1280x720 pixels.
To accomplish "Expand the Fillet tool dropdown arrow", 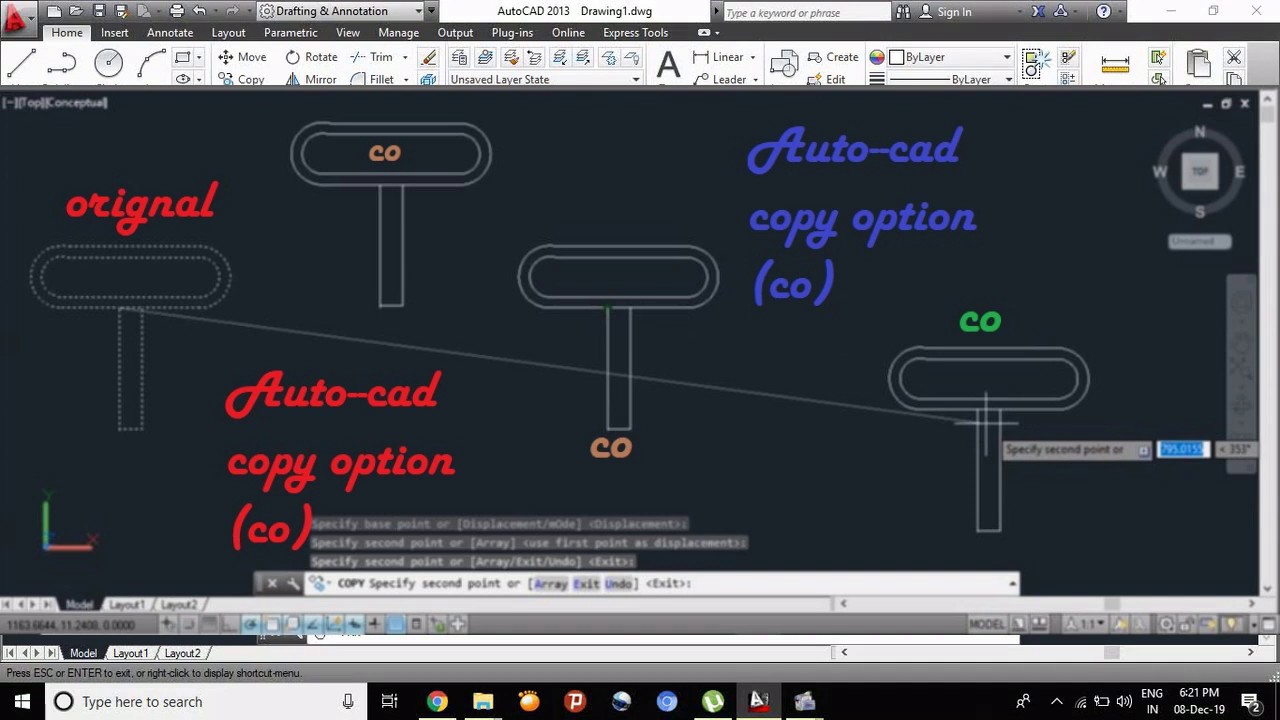I will (x=405, y=80).
